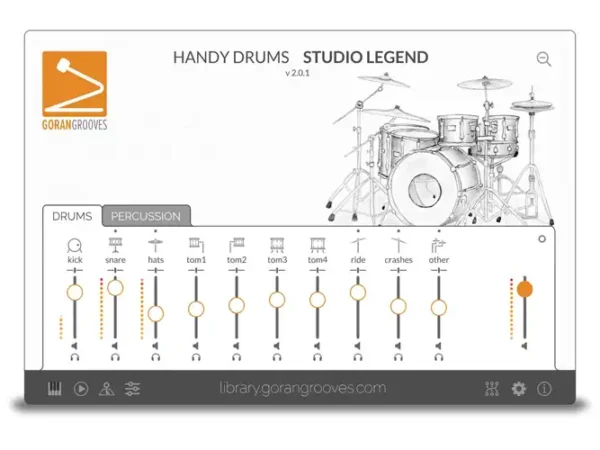Switch to the DRUMS tab
The height and width of the screenshot is (450, 600).
tap(72, 216)
